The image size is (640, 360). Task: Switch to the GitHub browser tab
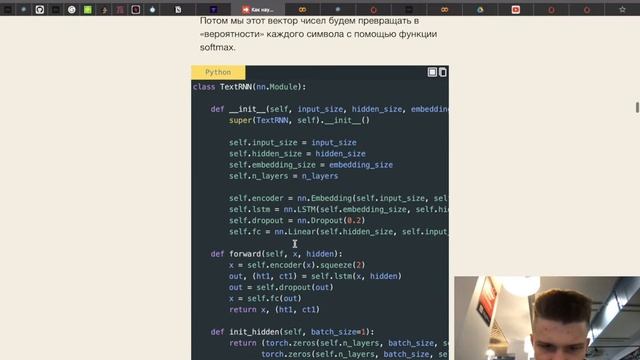coord(40,9)
